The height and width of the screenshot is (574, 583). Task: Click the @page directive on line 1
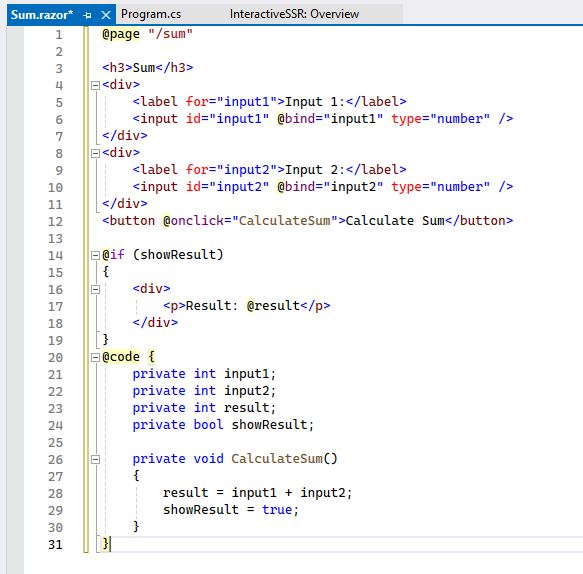[x=121, y=34]
